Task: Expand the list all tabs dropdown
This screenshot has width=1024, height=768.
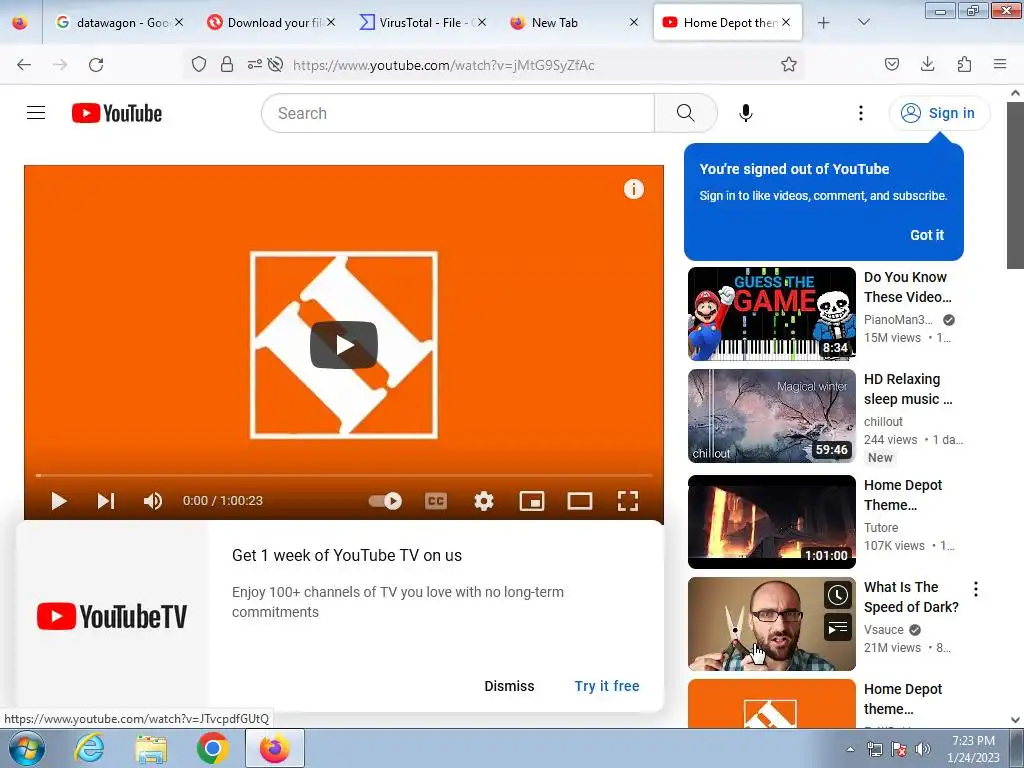Action: [x=863, y=22]
